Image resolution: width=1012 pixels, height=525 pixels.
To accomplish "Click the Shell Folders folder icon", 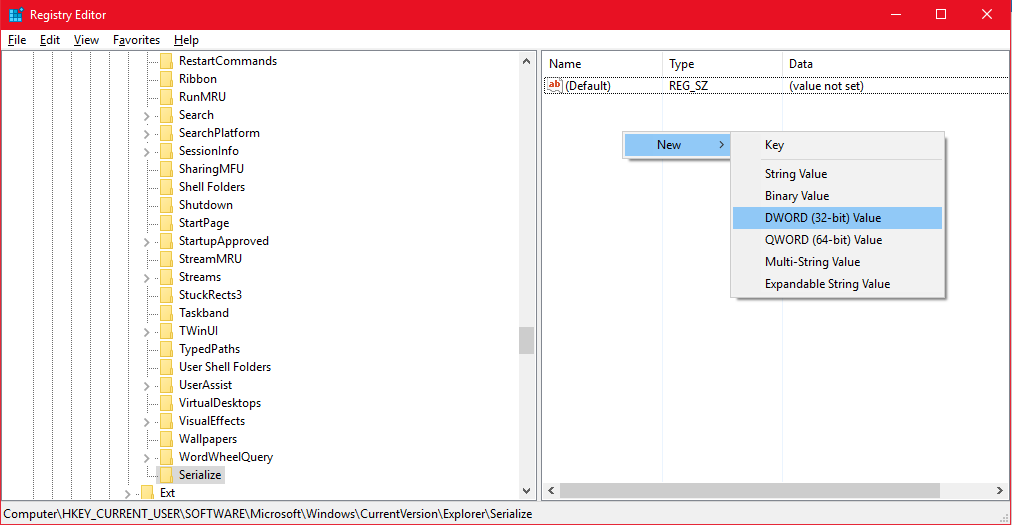I will pyautogui.click(x=167, y=187).
